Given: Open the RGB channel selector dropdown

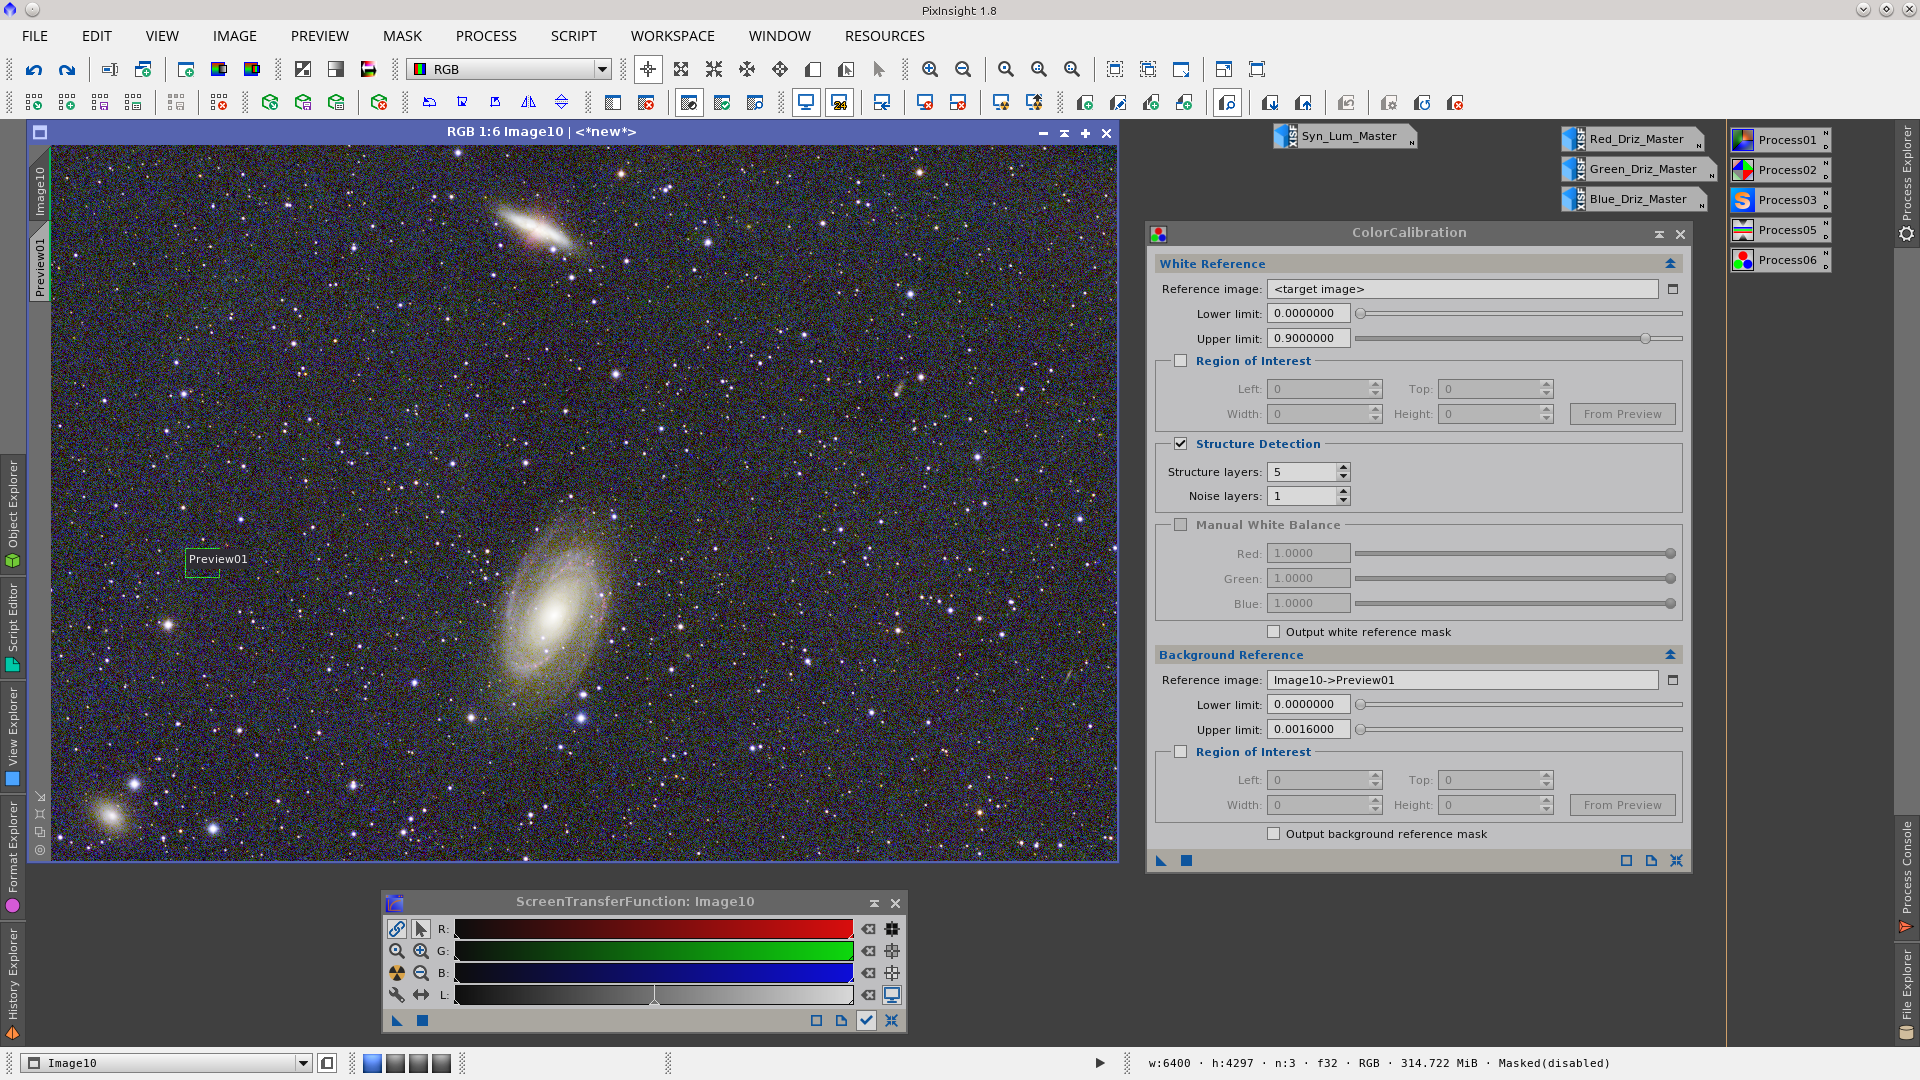Looking at the screenshot, I should [x=601, y=69].
